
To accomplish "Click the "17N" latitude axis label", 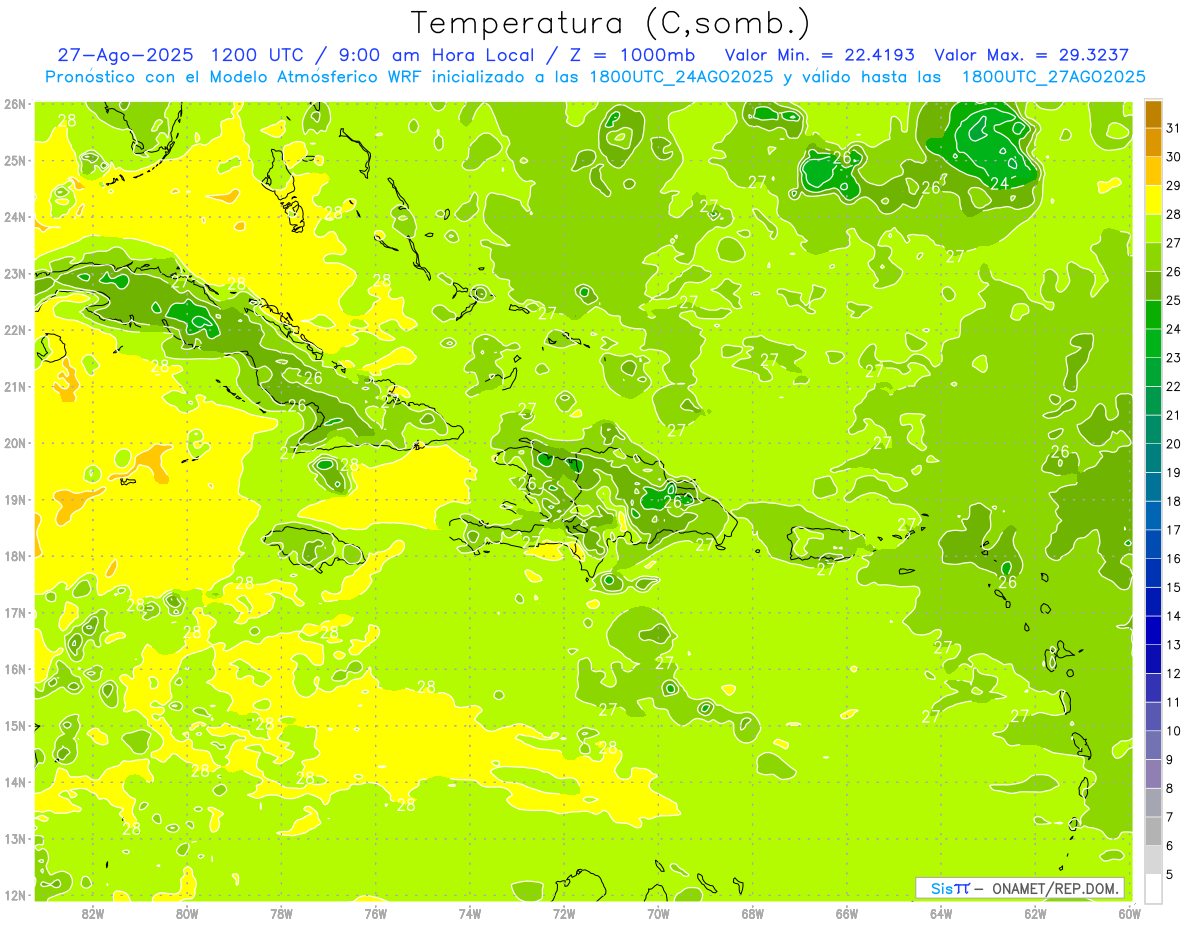I will [x=15, y=613].
